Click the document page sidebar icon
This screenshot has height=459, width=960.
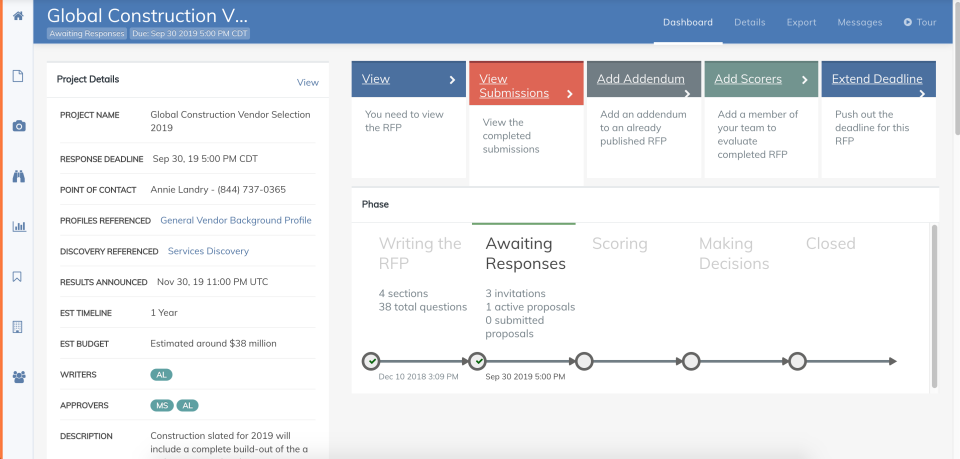(x=18, y=76)
